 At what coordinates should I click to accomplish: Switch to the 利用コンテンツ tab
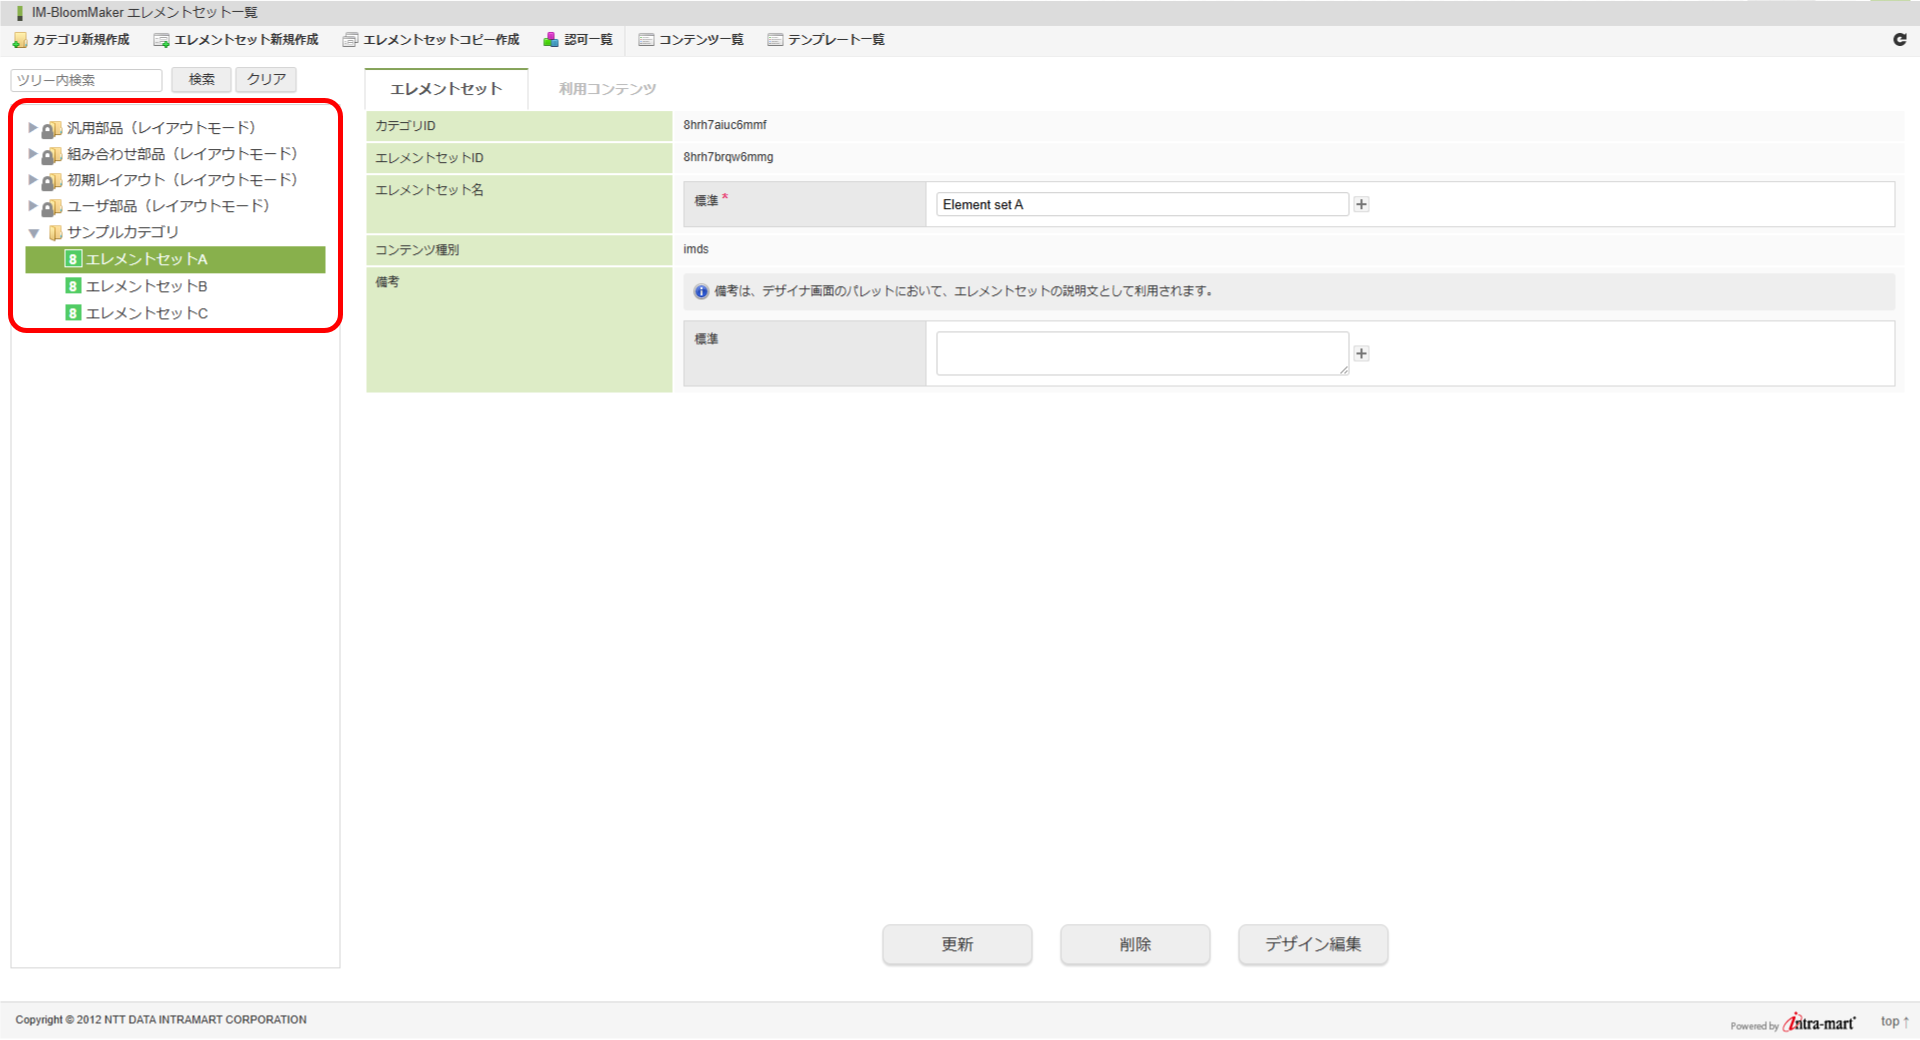click(x=606, y=88)
